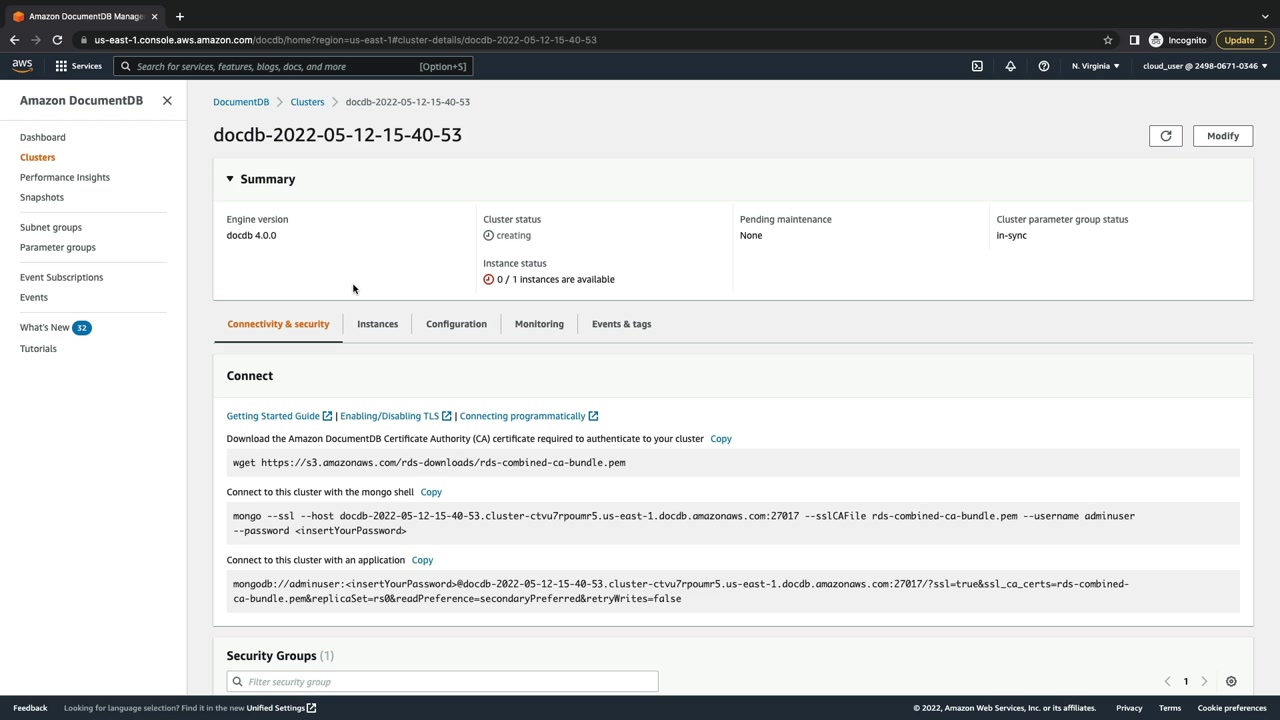Open the Getting Started Guide link
The width and height of the screenshot is (1280, 720).
click(279, 416)
